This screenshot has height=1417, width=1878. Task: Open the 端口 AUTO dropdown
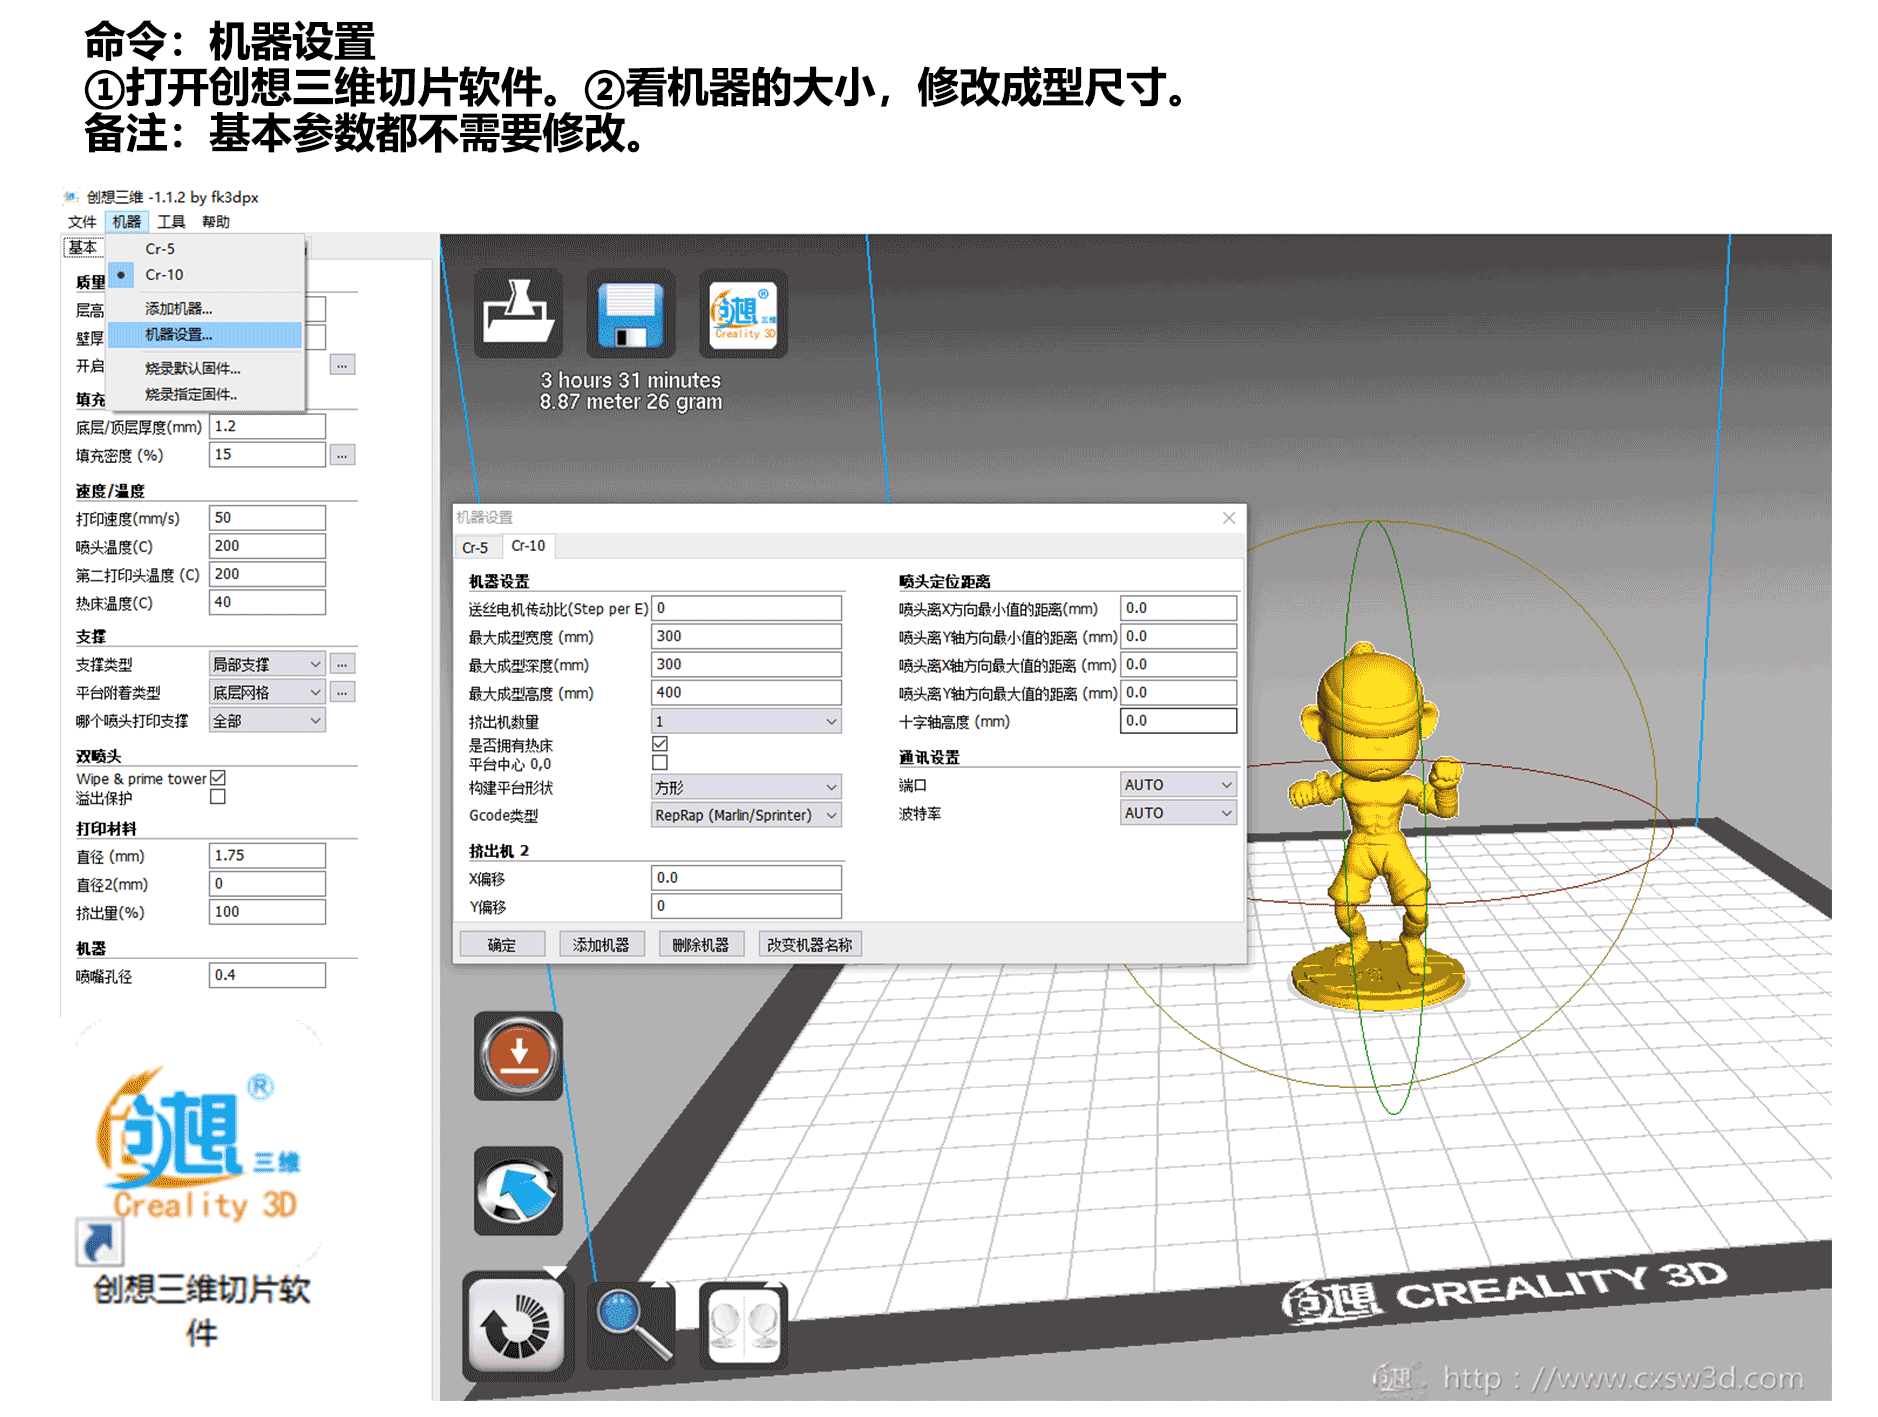tap(1178, 785)
